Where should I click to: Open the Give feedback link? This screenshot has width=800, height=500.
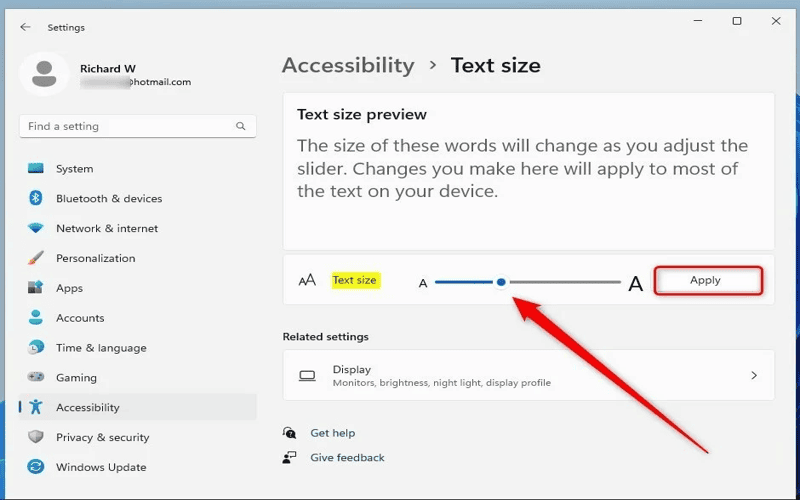pos(347,458)
